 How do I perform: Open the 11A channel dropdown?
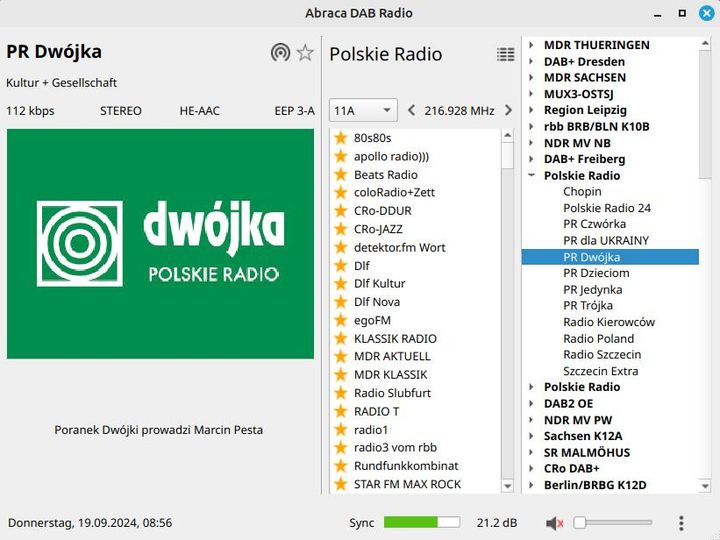click(361, 110)
